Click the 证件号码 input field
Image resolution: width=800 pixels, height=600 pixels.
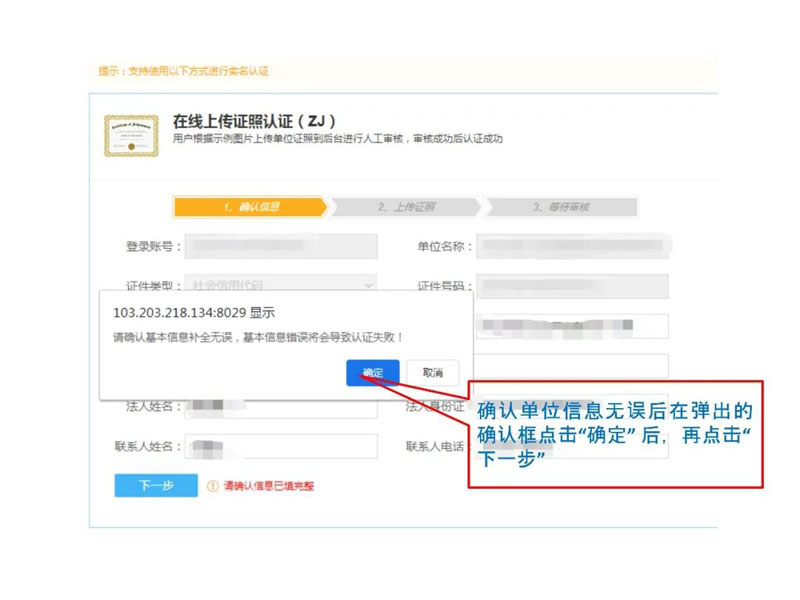click(x=572, y=286)
